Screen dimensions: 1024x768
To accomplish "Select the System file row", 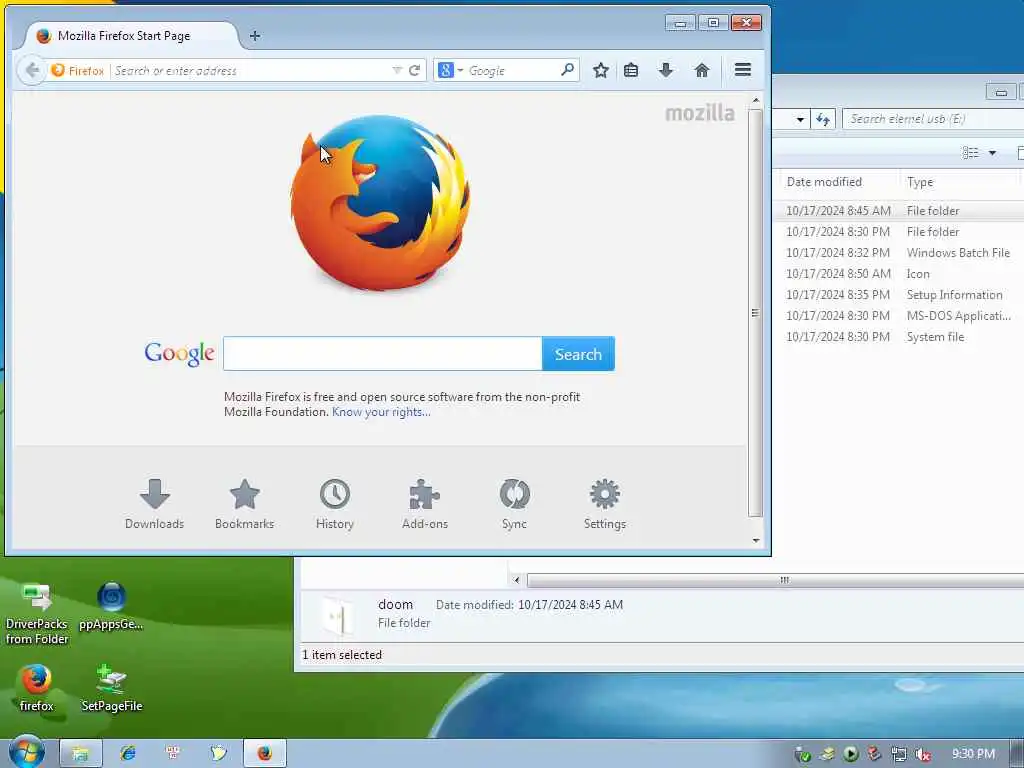I will point(899,337).
